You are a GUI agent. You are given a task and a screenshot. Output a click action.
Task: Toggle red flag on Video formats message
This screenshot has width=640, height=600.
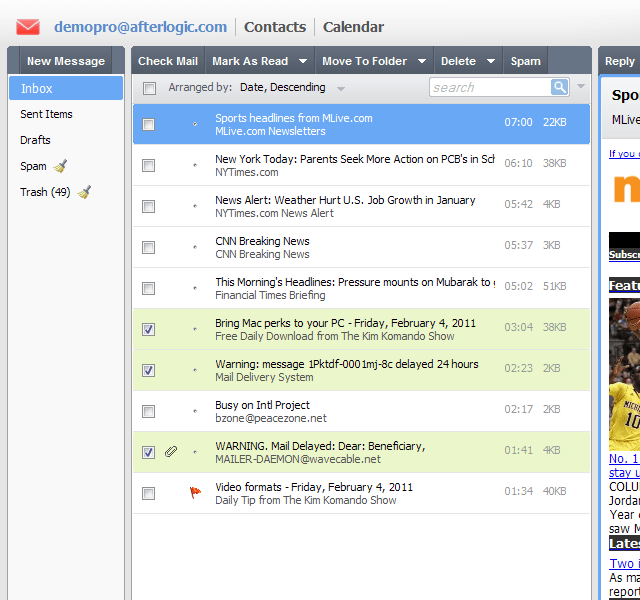point(195,492)
